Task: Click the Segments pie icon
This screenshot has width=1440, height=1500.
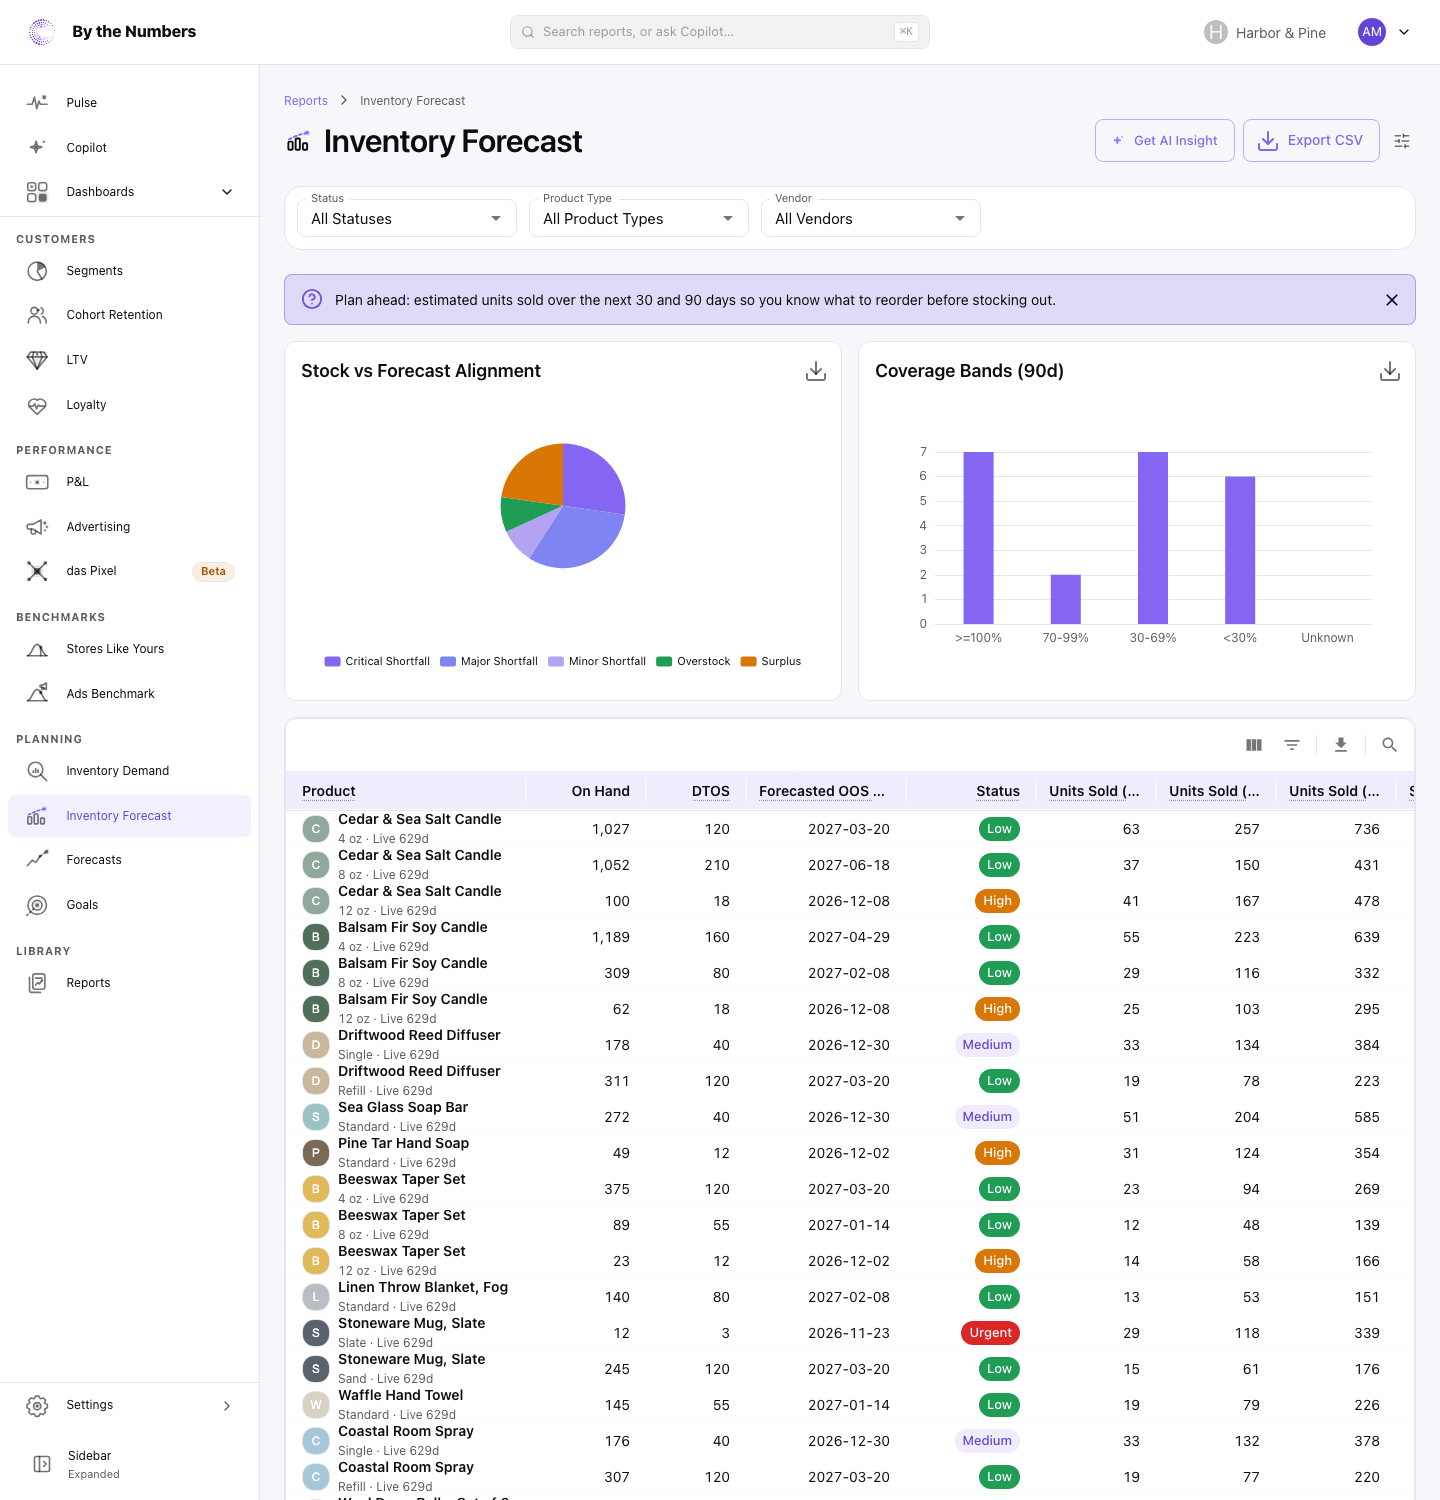Action: coord(37,271)
